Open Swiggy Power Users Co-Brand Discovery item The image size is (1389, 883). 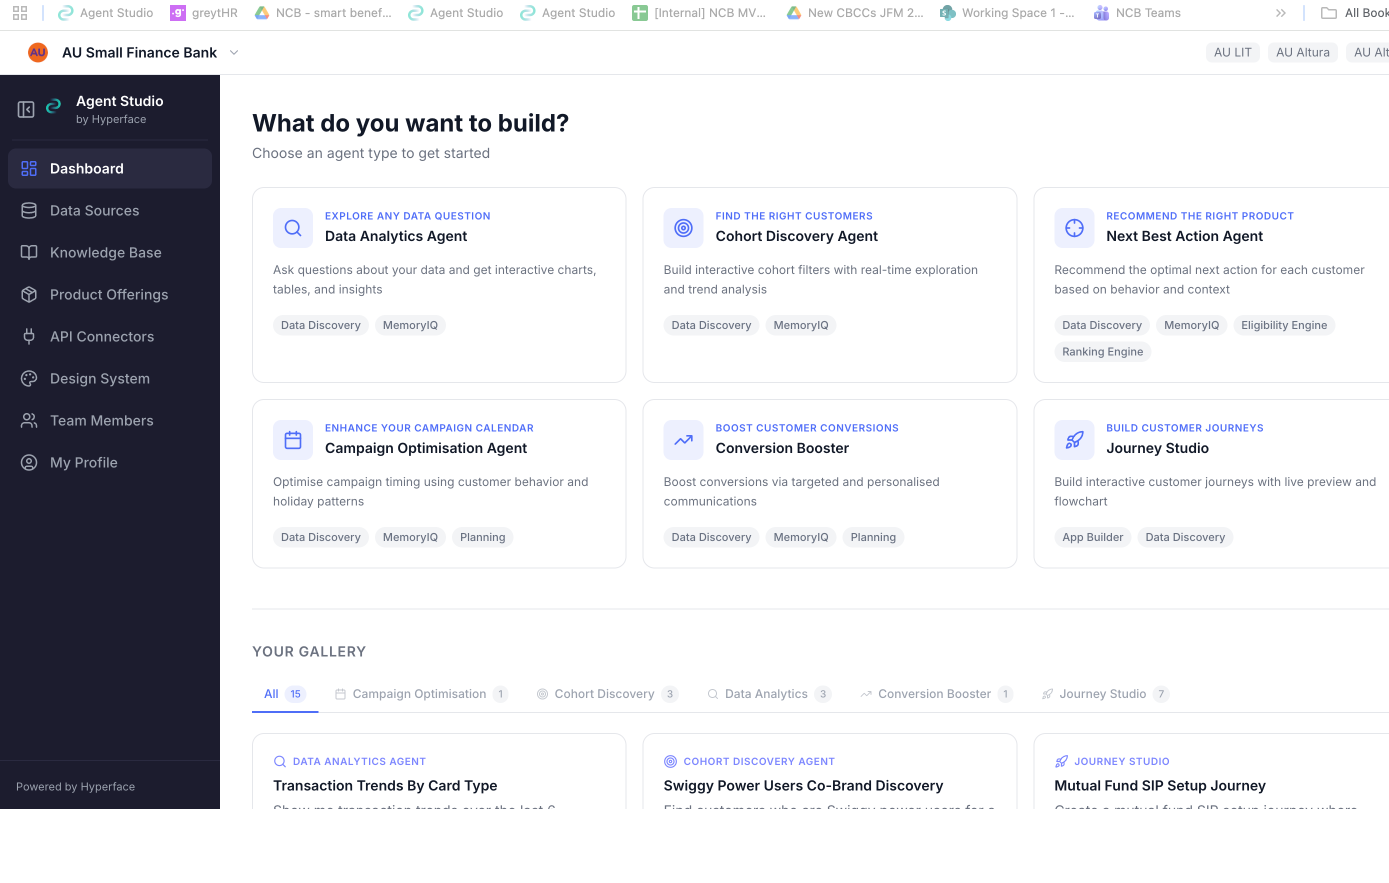(x=830, y=771)
